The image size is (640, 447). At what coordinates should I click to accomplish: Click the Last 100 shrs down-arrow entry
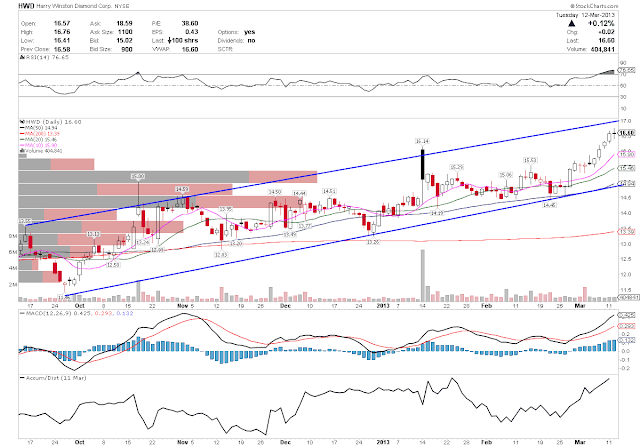click(x=182, y=40)
